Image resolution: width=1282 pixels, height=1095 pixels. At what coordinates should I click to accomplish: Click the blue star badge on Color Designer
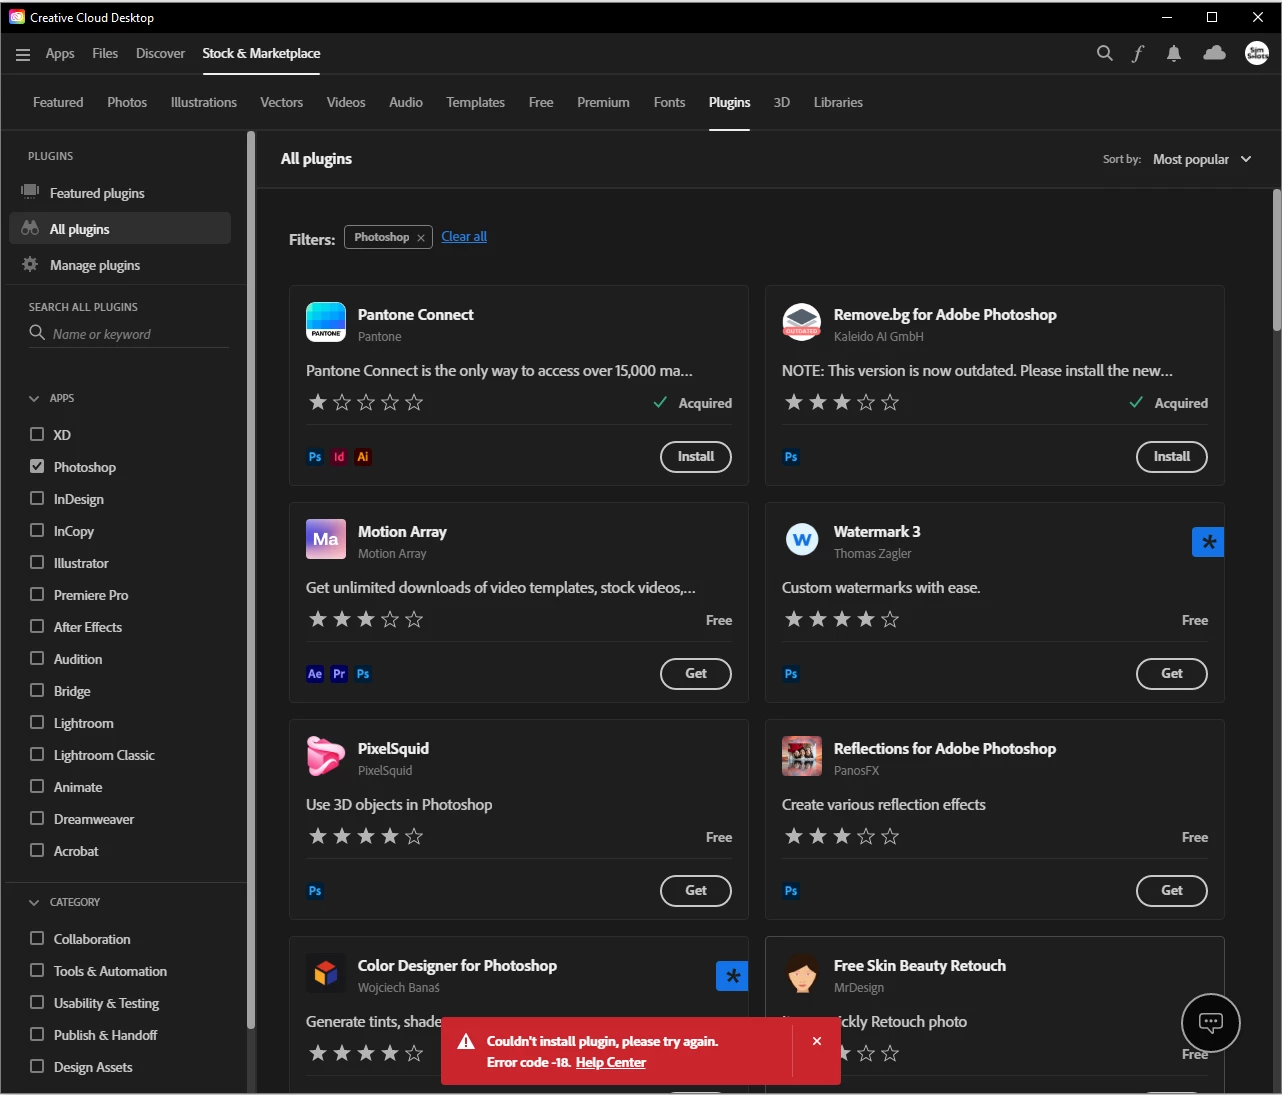coord(732,976)
